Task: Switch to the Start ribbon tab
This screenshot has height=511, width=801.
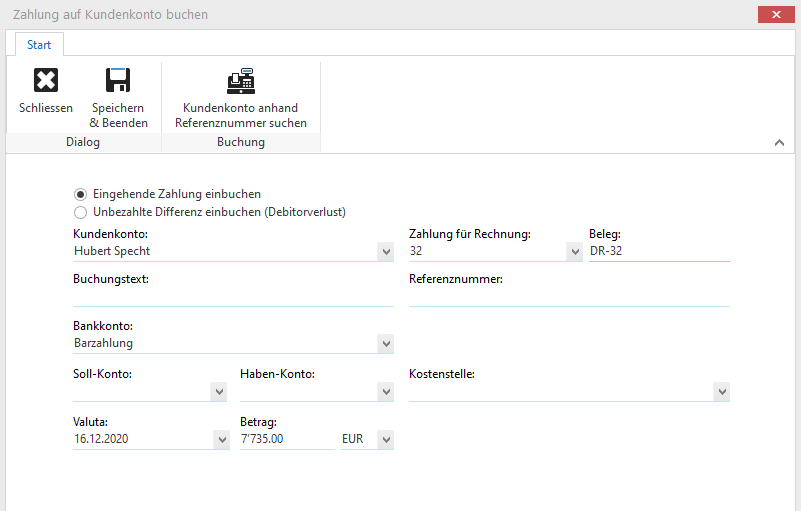Action: pos(39,45)
